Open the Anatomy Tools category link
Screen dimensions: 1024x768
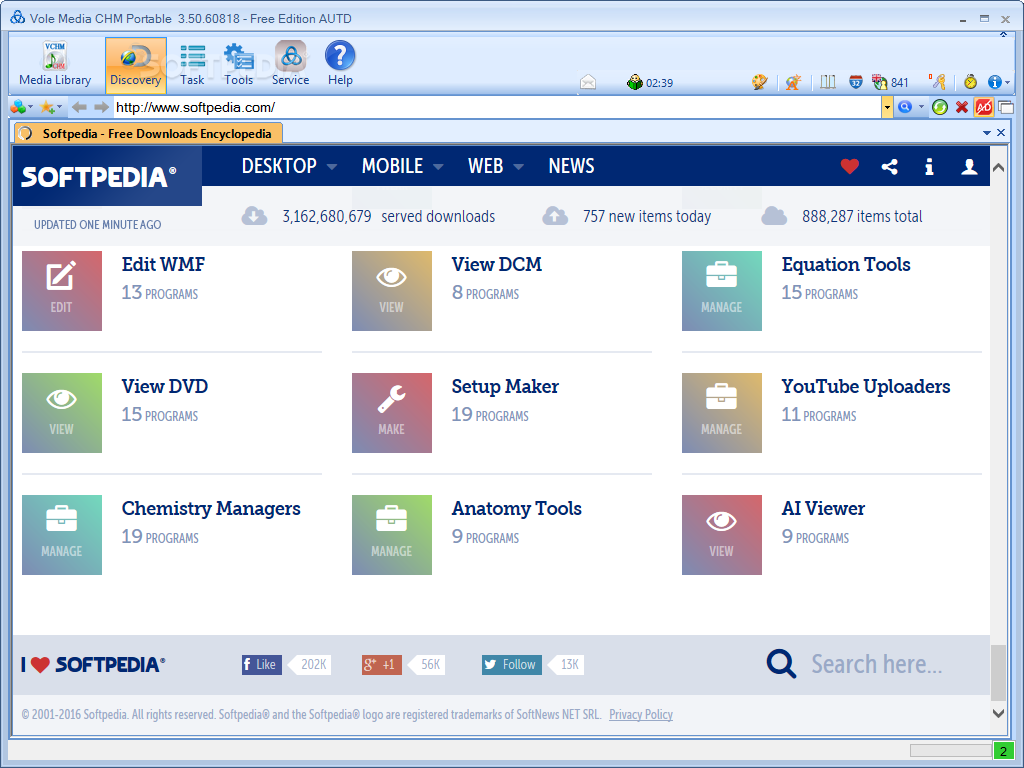[x=517, y=509]
